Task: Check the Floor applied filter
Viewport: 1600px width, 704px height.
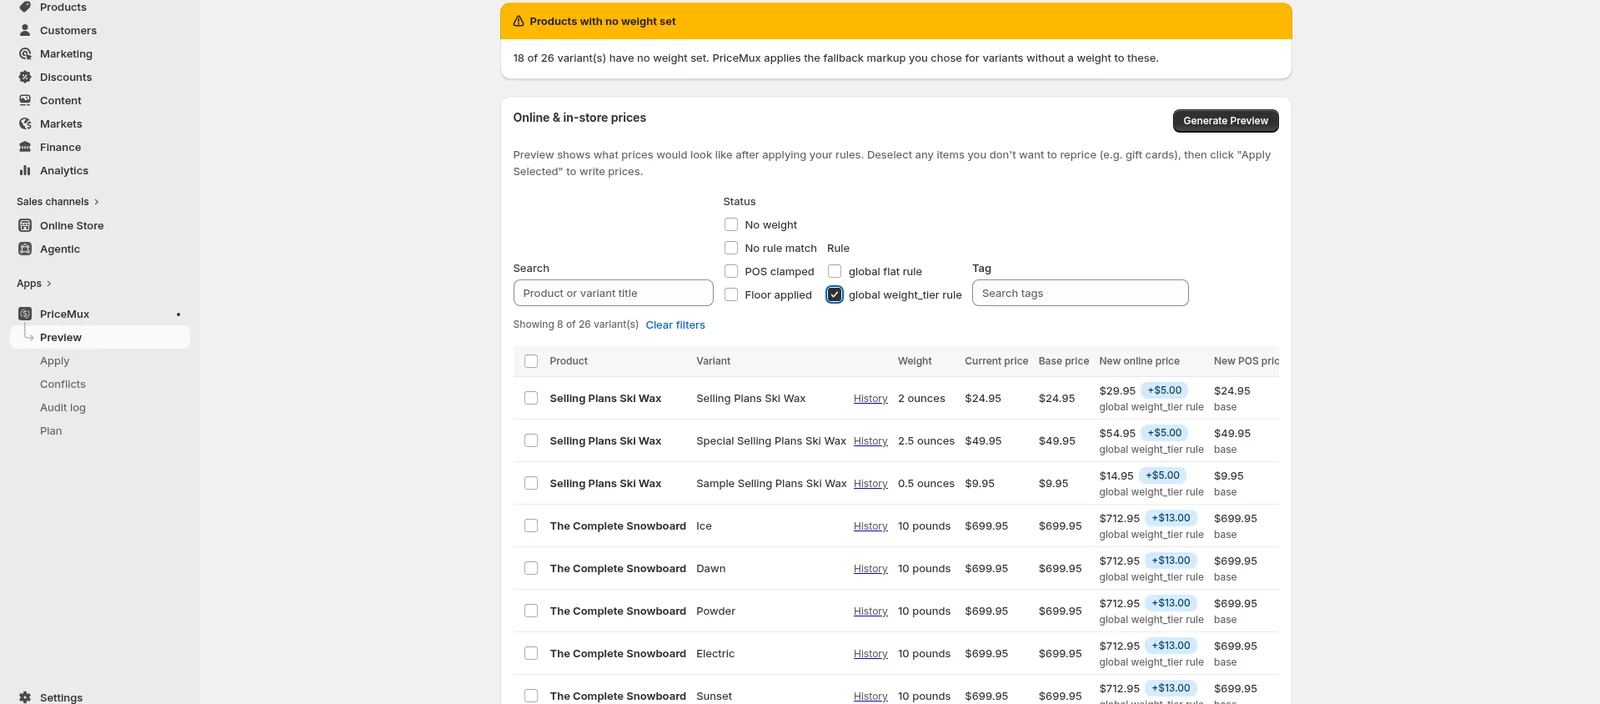Action: pos(731,295)
